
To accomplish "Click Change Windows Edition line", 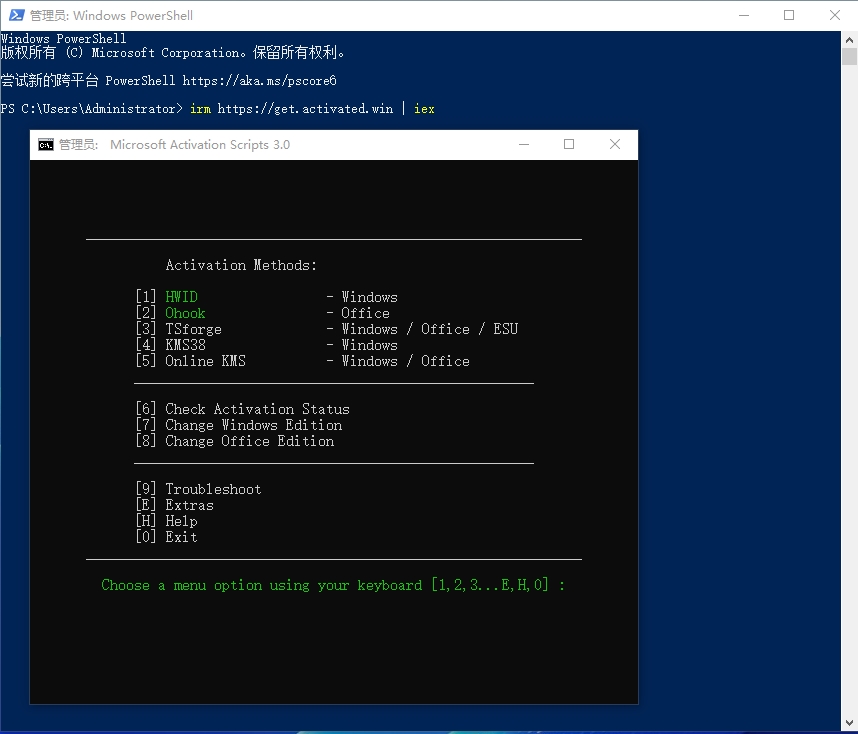I will [x=239, y=425].
